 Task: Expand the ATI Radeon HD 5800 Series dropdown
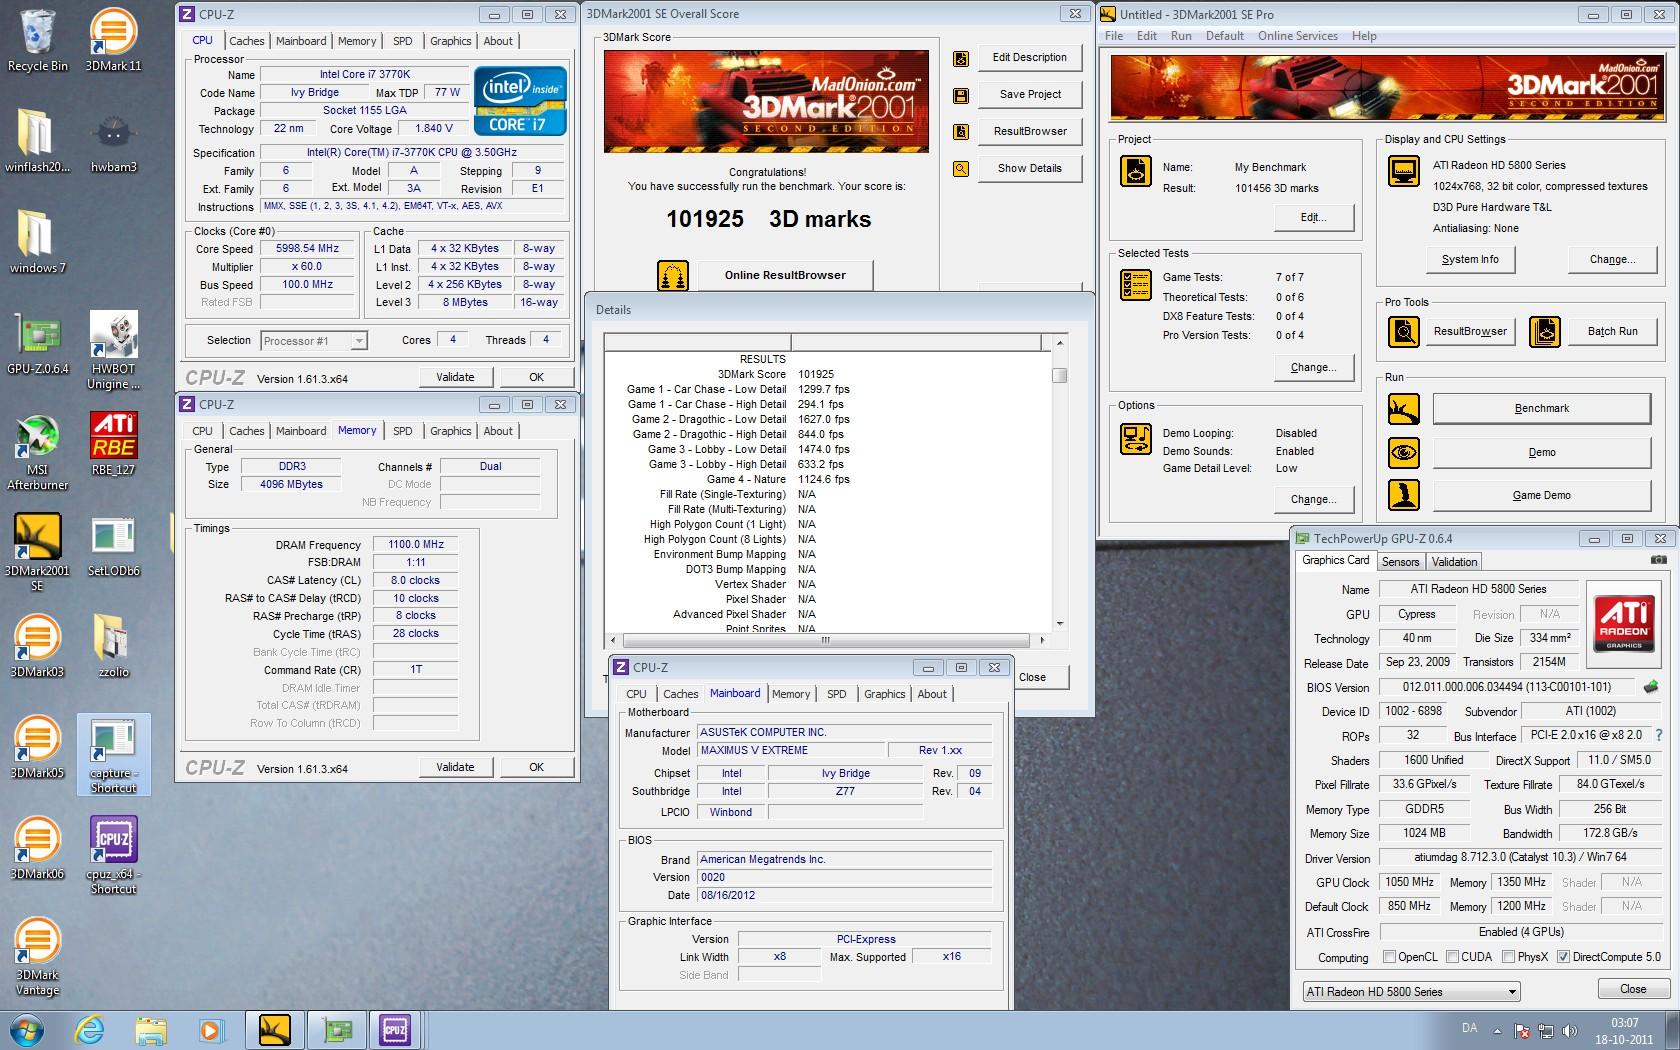[x=1410, y=991]
